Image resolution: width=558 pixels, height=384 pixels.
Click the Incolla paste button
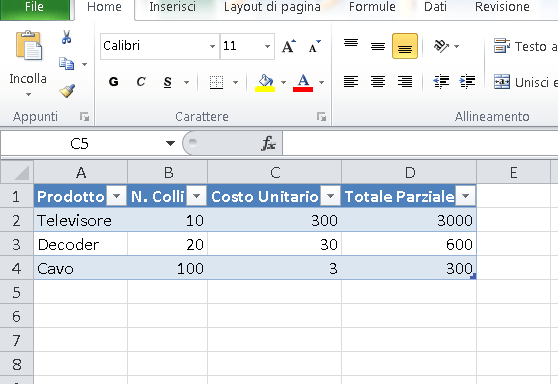(x=28, y=64)
